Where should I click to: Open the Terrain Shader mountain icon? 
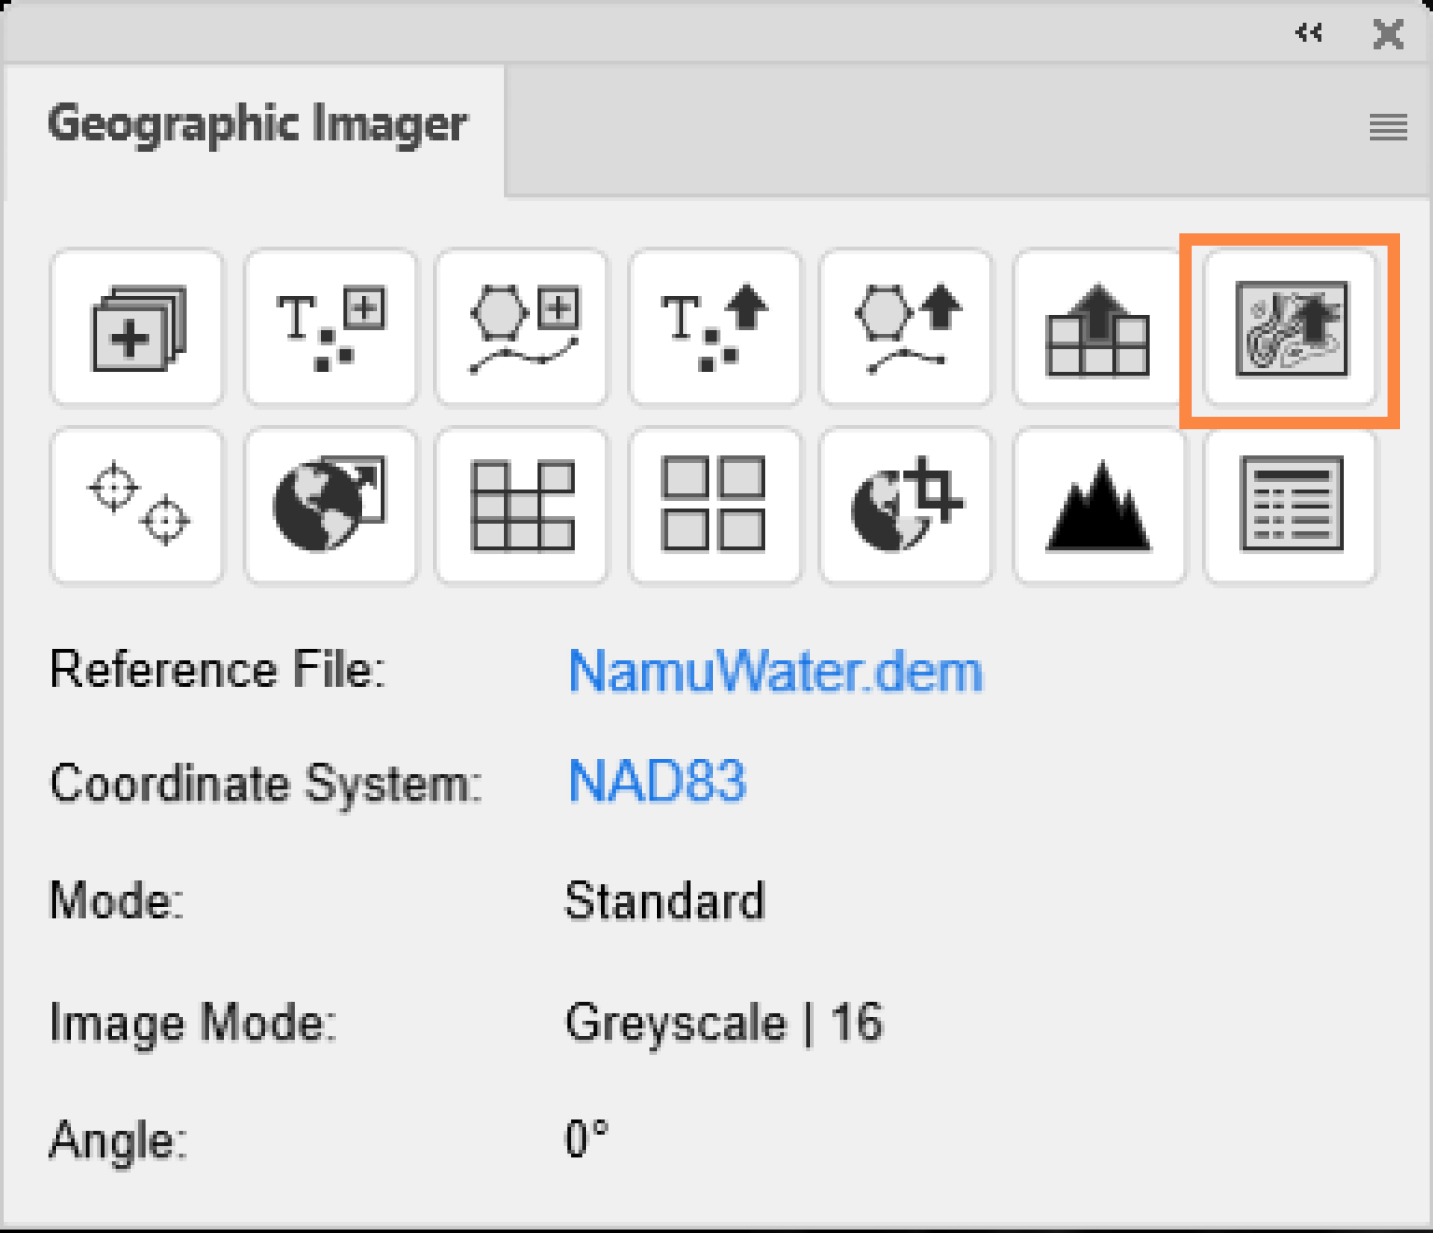coord(1098,505)
